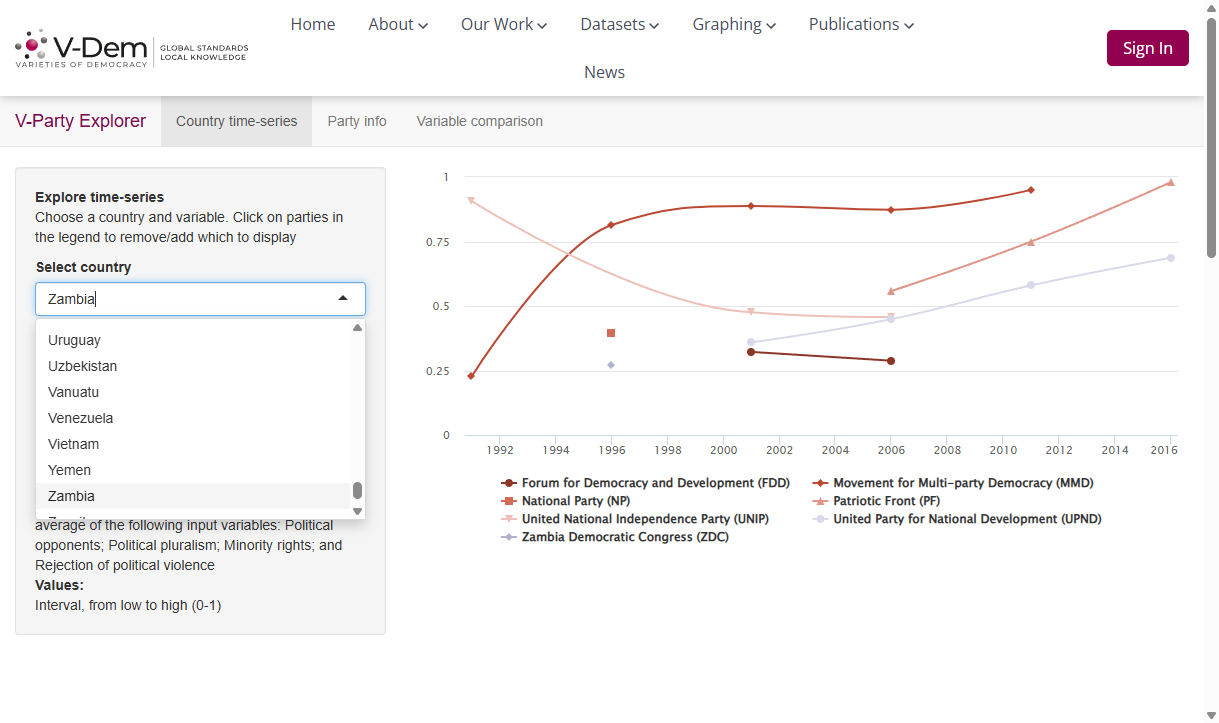Click the Patriotic Front 2016 data point

[x=1171, y=182]
